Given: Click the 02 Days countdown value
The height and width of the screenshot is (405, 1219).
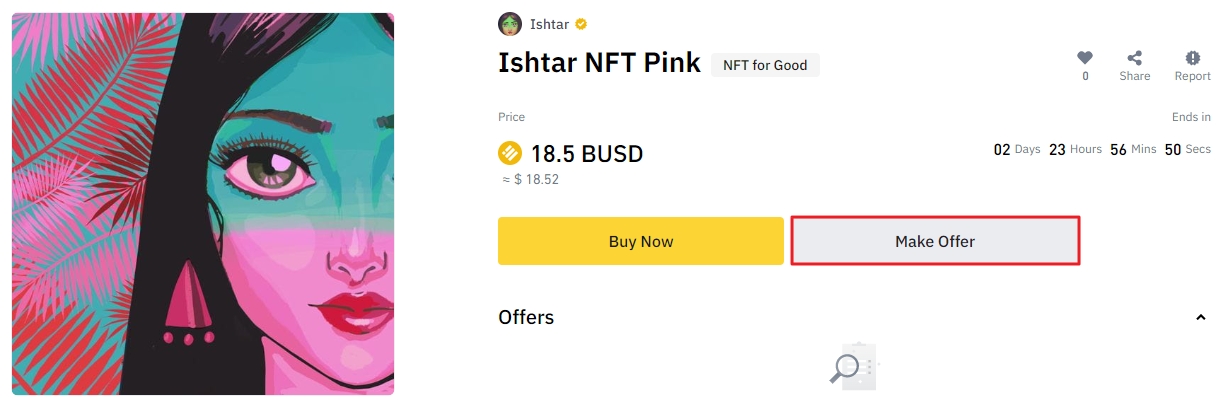Looking at the screenshot, I should [1002, 150].
